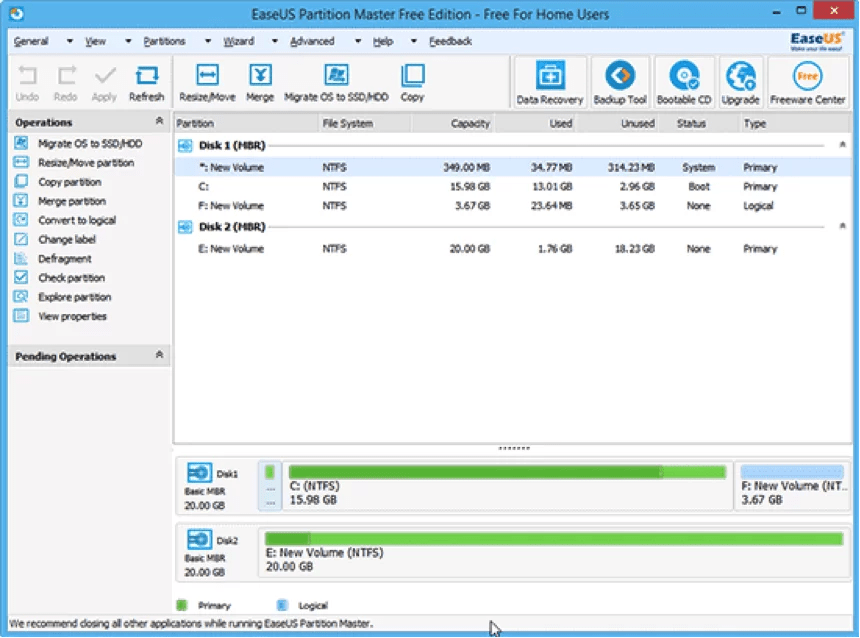
Task: Open the Partitions menu
Action: [165, 42]
